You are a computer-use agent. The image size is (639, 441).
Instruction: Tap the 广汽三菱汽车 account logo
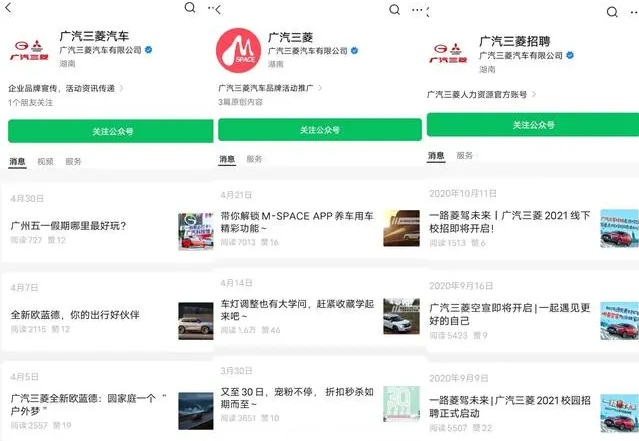(29, 51)
